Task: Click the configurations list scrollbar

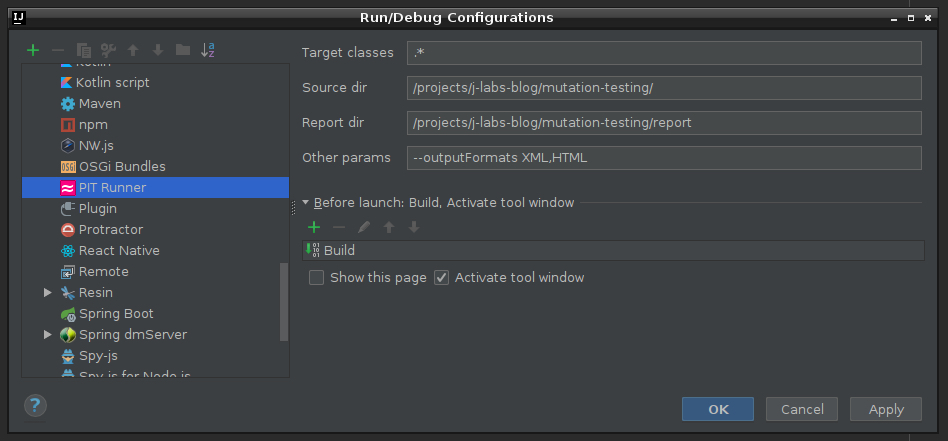Action: [284, 302]
